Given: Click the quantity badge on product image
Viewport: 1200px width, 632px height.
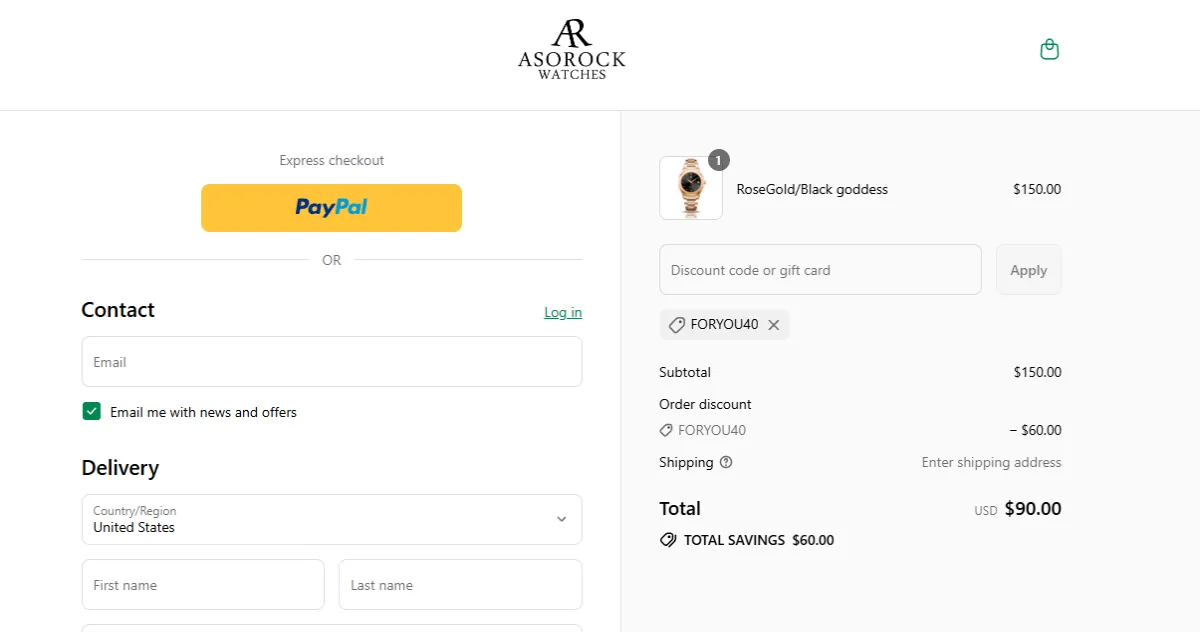Looking at the screenshot, I should (x=720, y=159).
